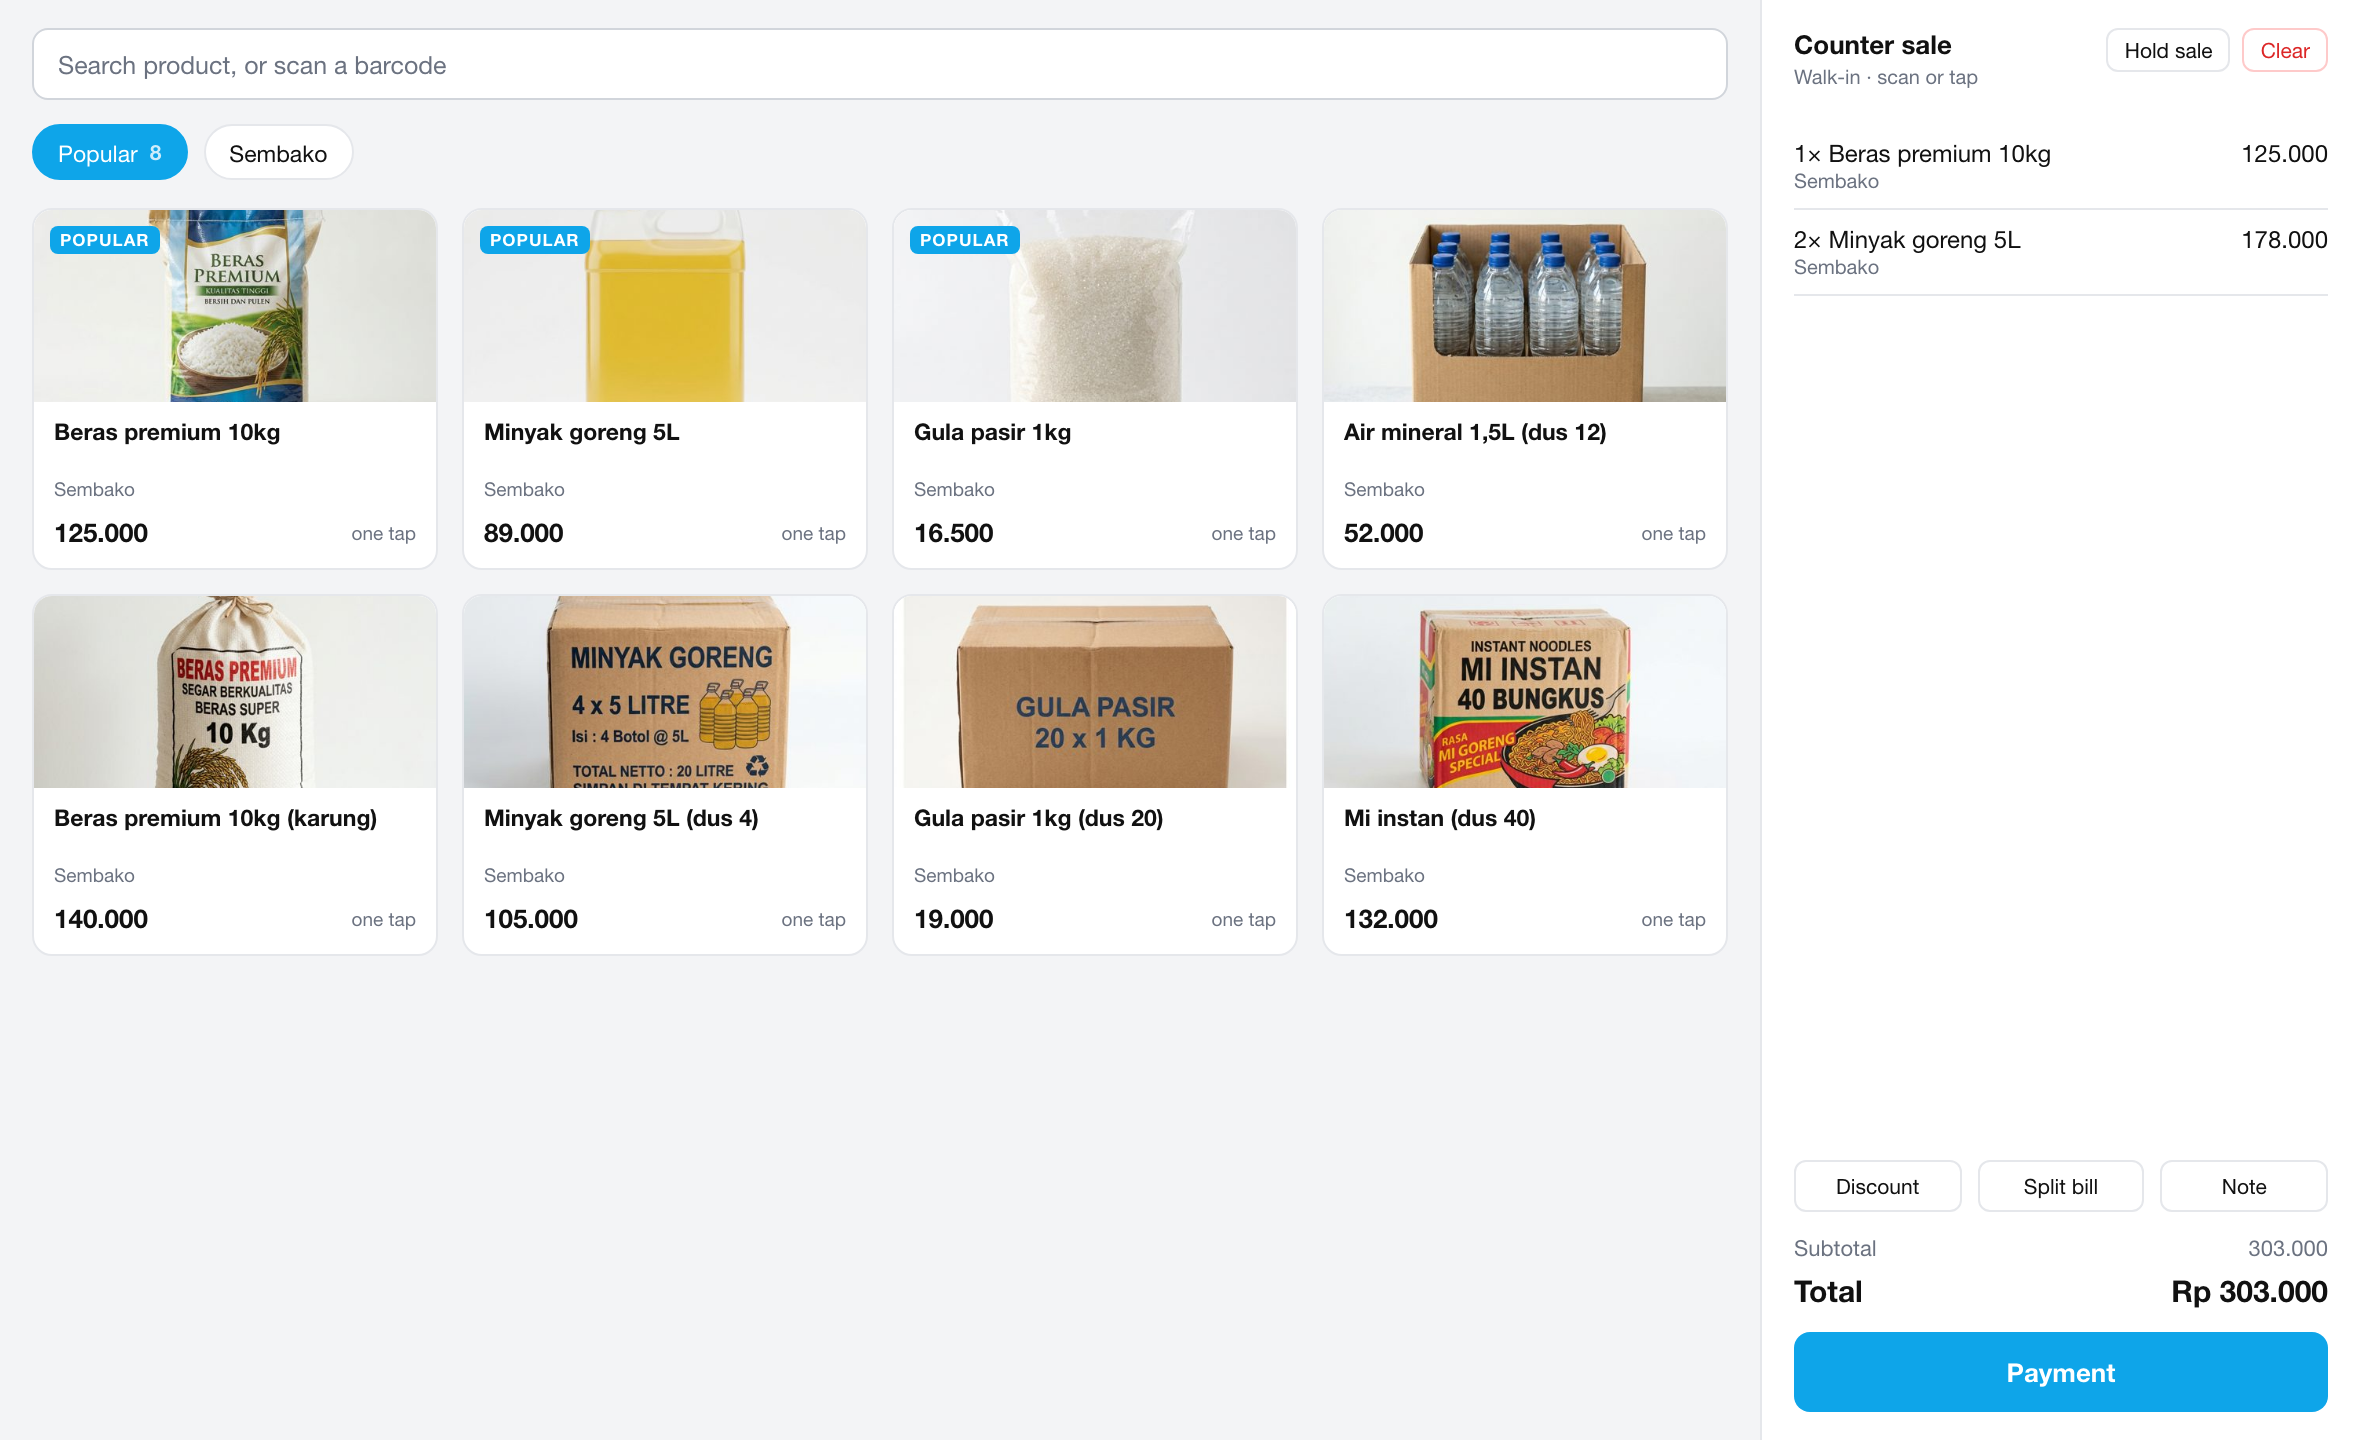Clear the current counter sale

pos(2285,51)
